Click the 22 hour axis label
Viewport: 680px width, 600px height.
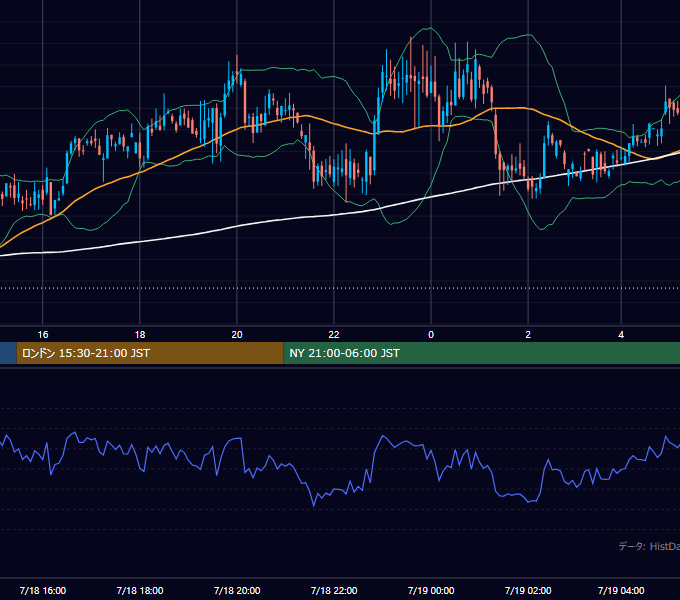pyautogui.click(x=334, y=335)
